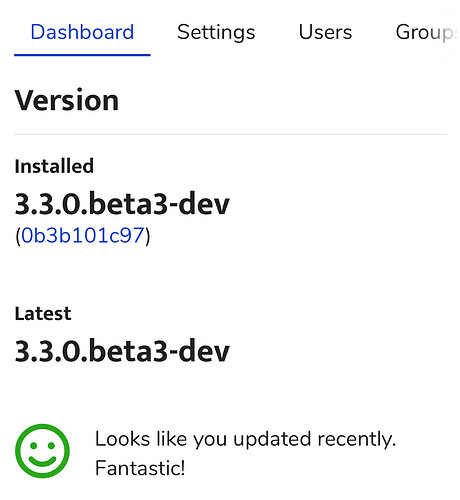This screenshot has height=500, width=460.
Task: Select installed version 3.3.0.beta3-dev
Action: (122, 203)
